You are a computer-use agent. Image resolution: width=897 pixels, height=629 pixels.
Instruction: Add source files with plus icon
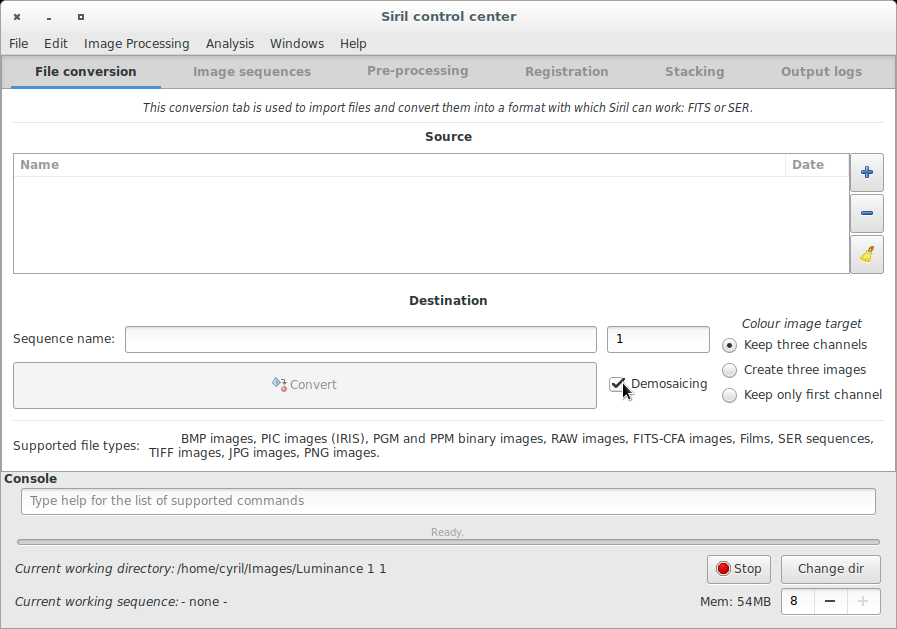(x=867, y=172)
